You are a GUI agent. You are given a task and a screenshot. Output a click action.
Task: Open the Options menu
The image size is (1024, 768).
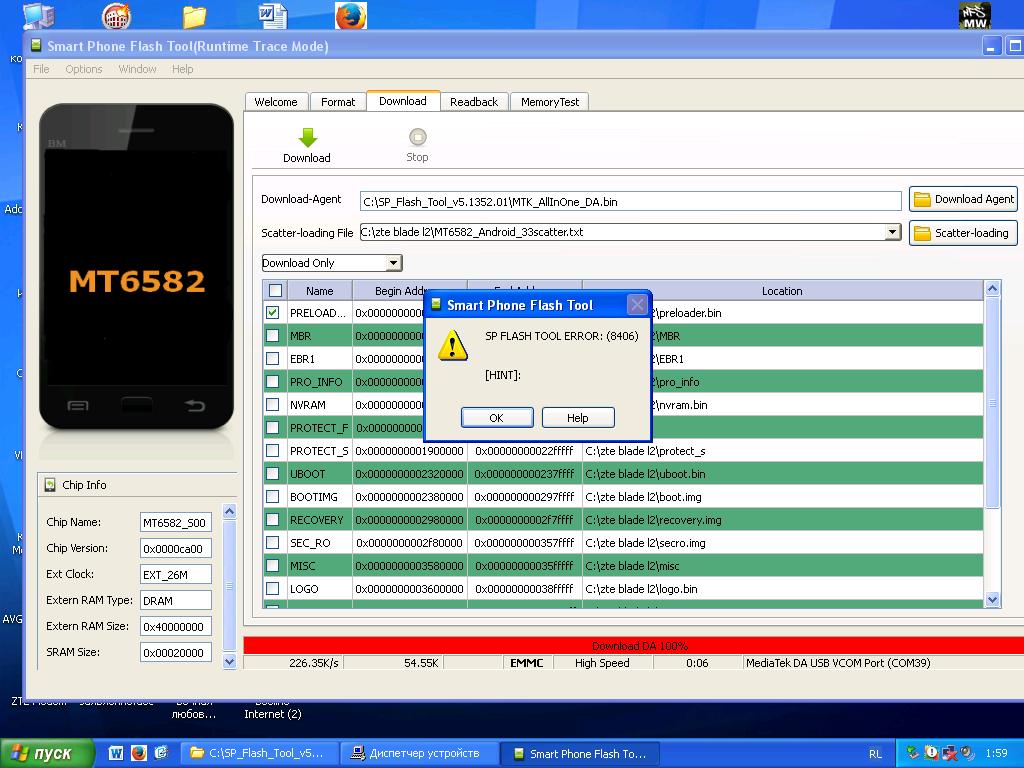click(84, 69)
